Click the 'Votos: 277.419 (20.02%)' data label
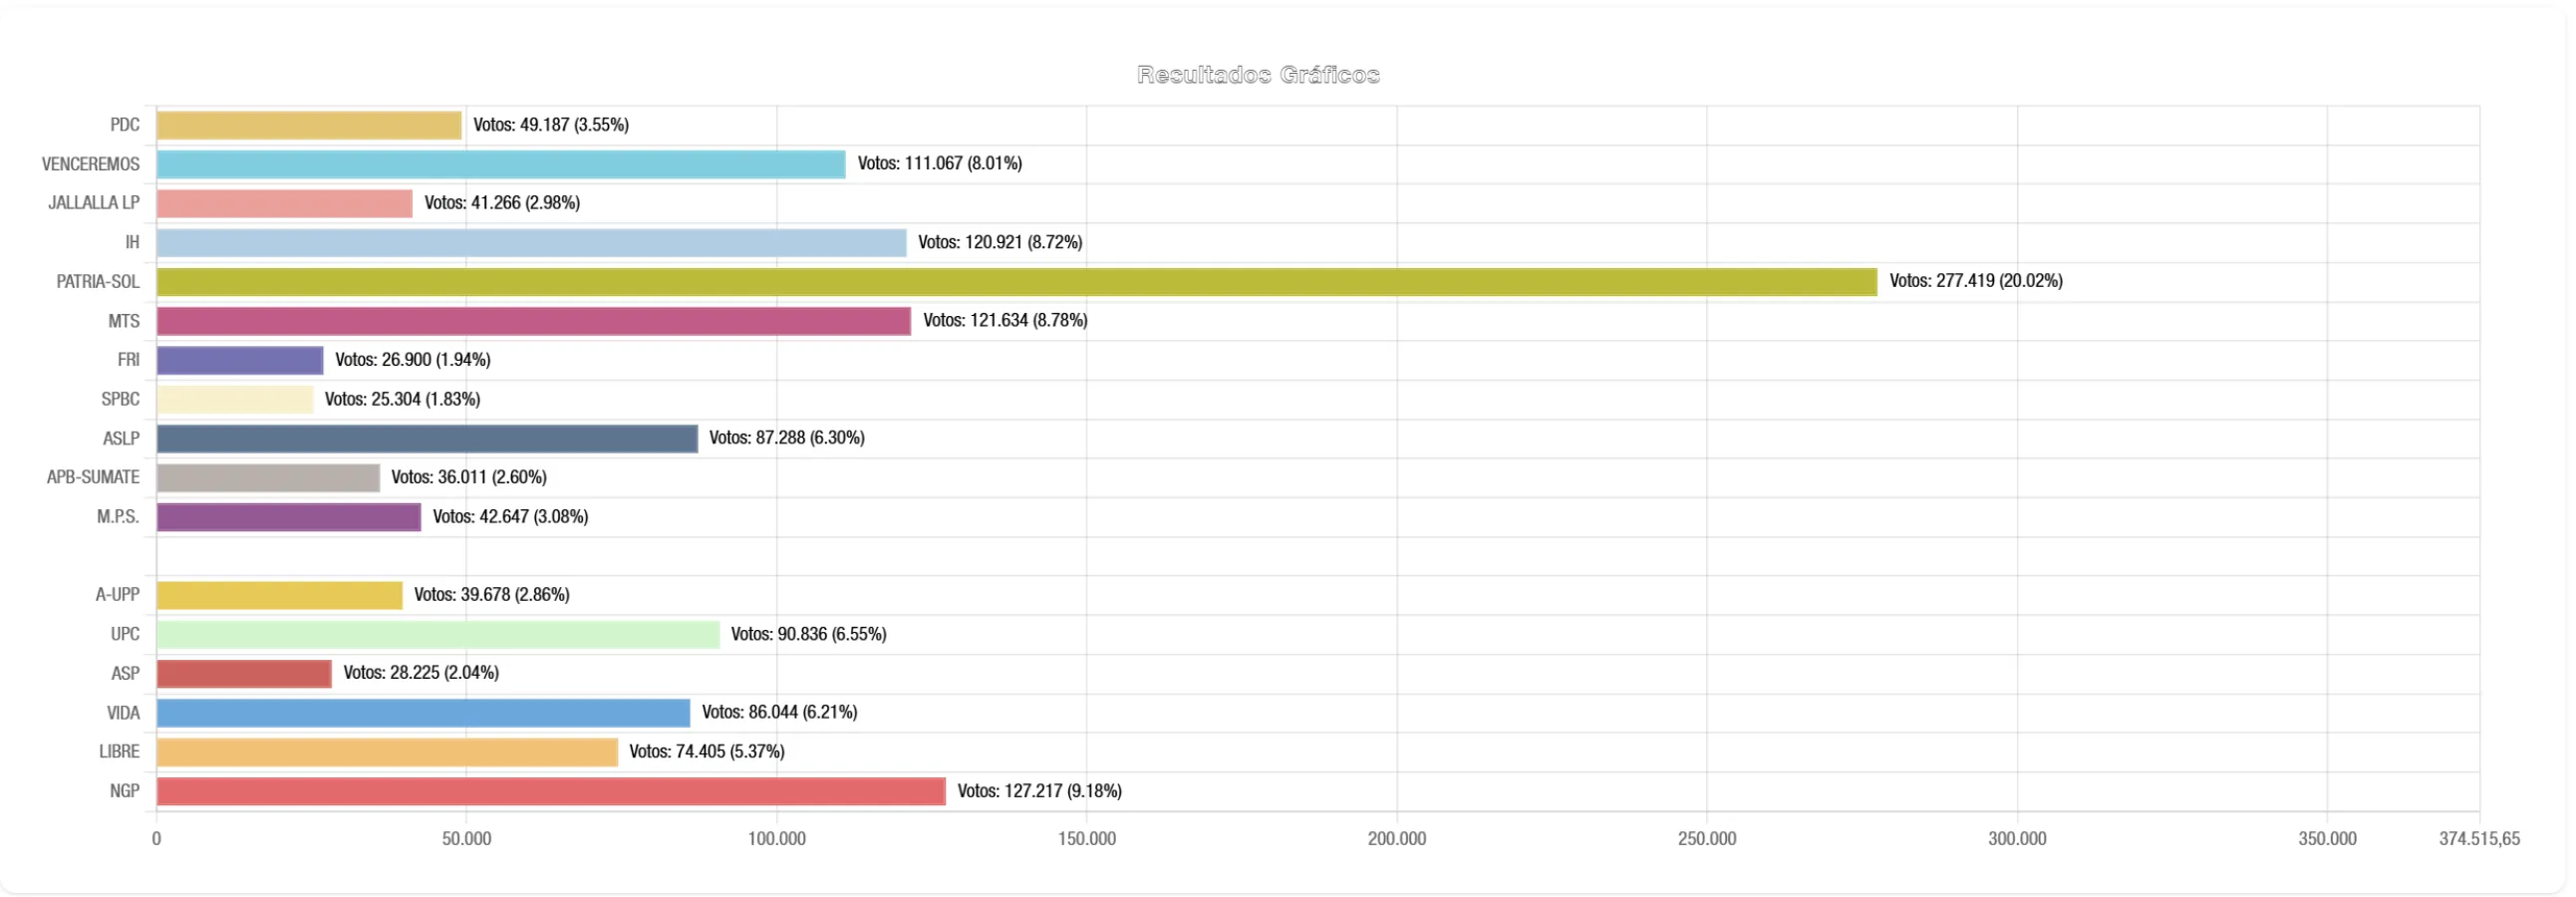 point(1975,281)
